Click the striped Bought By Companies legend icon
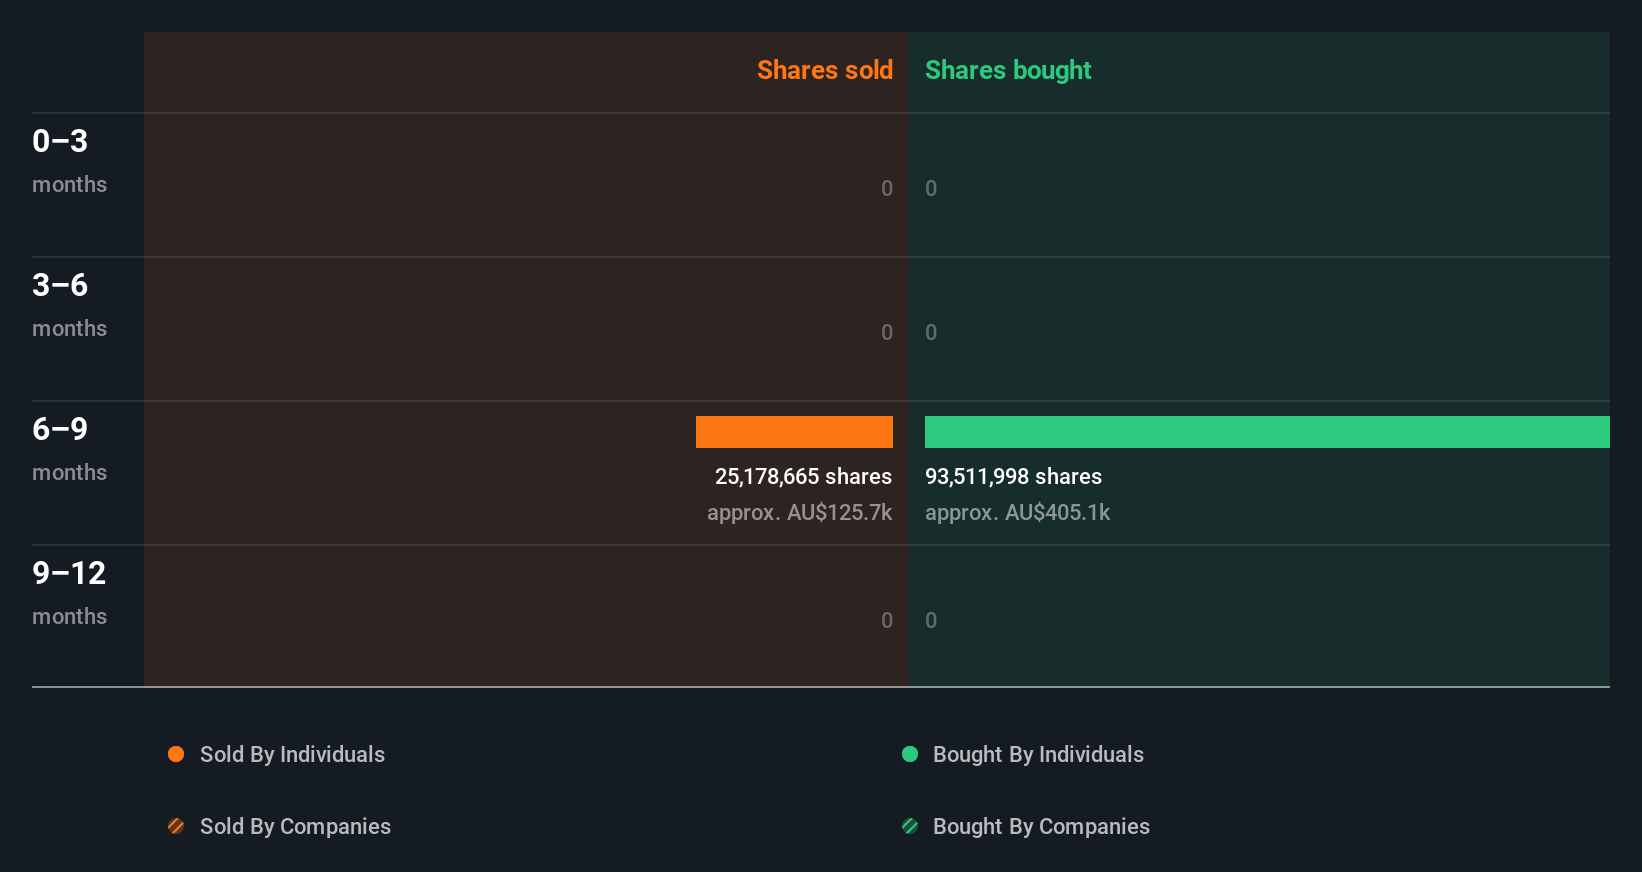 pos(910,826)
